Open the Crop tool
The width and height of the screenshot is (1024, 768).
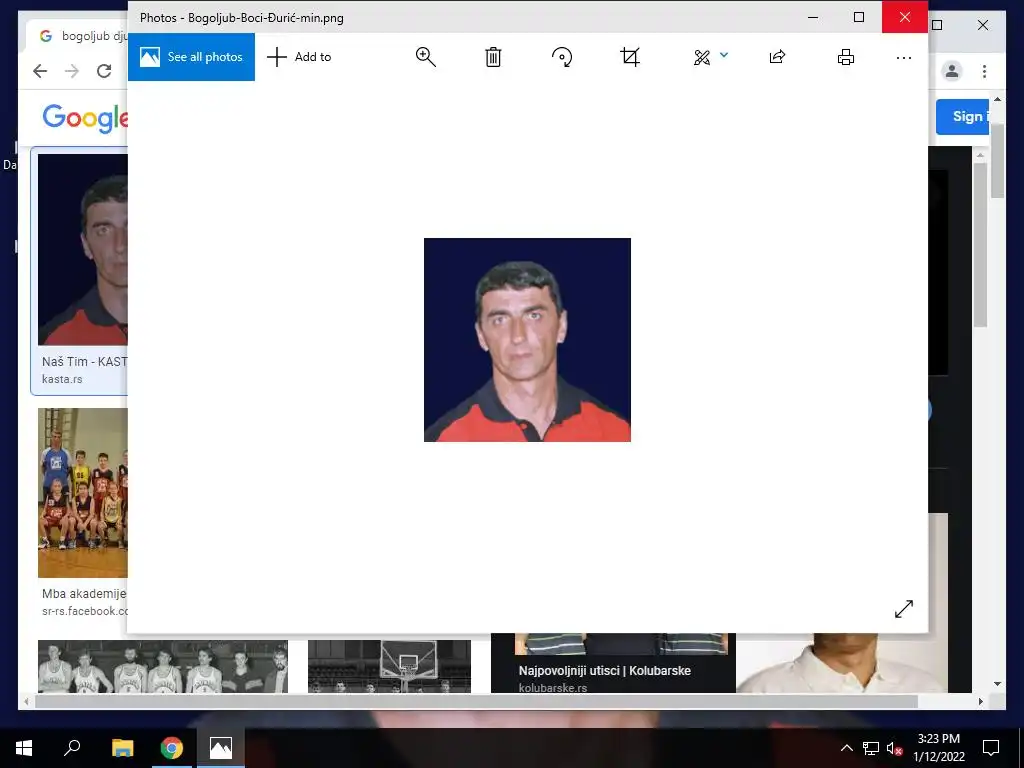coord(630,57)
